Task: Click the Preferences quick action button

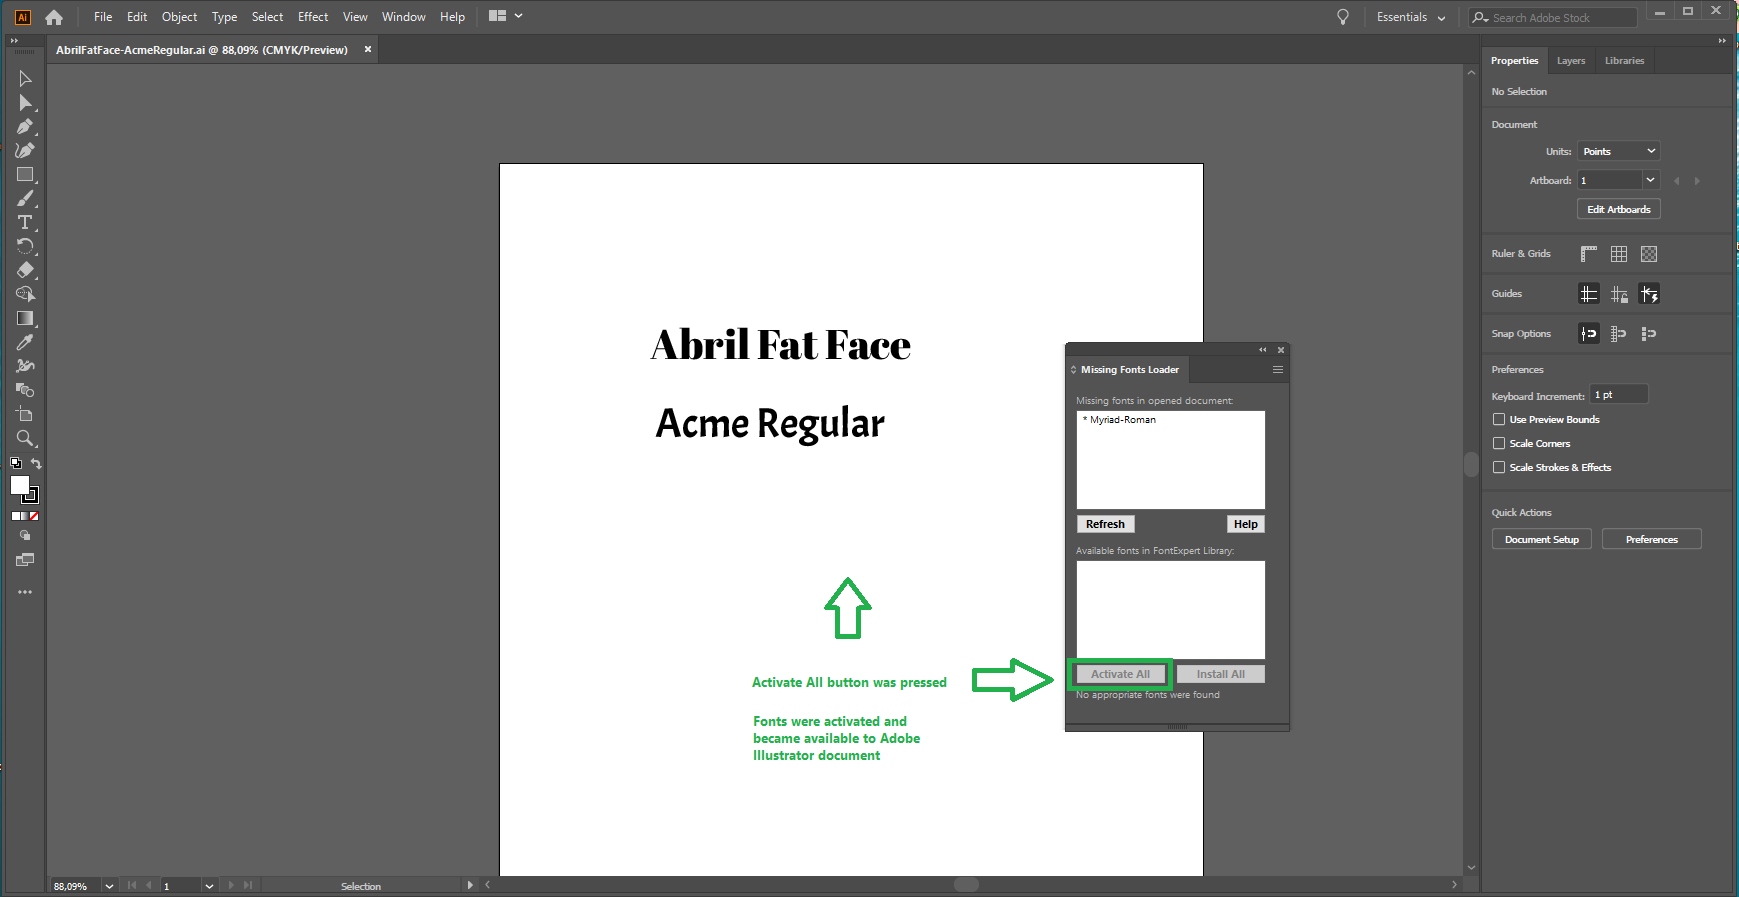Action: click(x=1651, y=539)
